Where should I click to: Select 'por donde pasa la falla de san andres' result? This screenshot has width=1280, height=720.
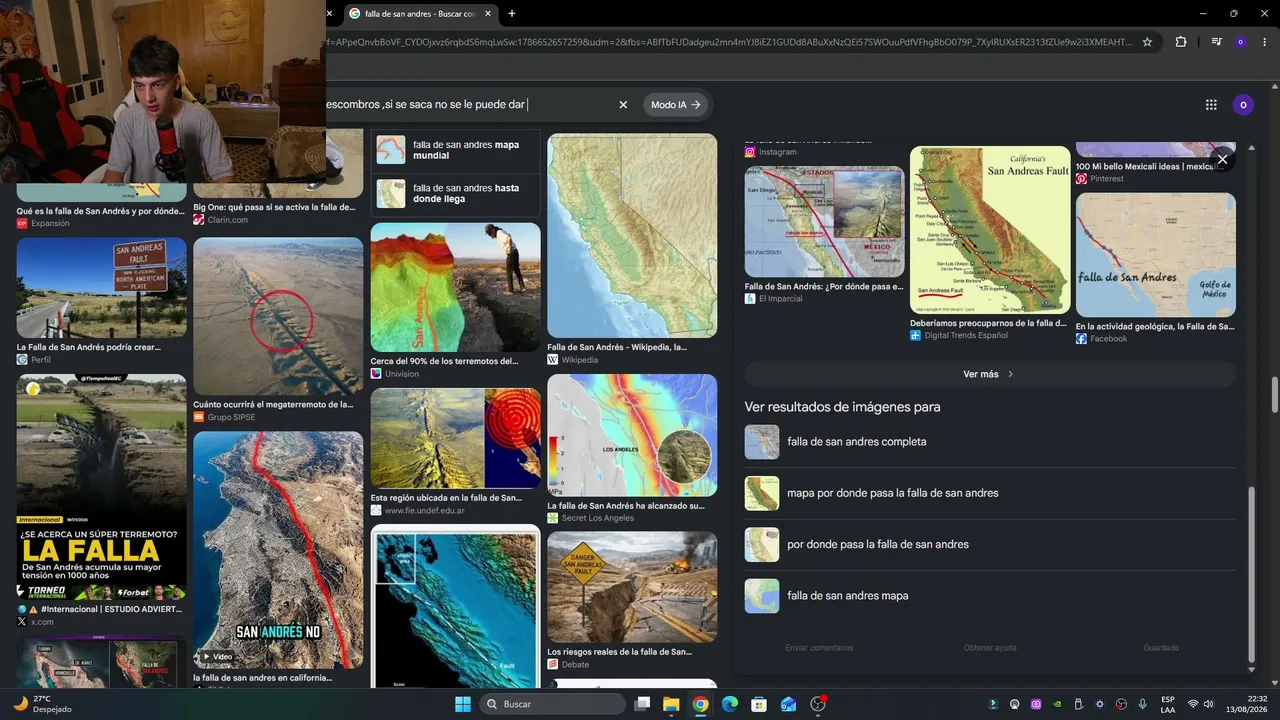click(x=990, y=544)
